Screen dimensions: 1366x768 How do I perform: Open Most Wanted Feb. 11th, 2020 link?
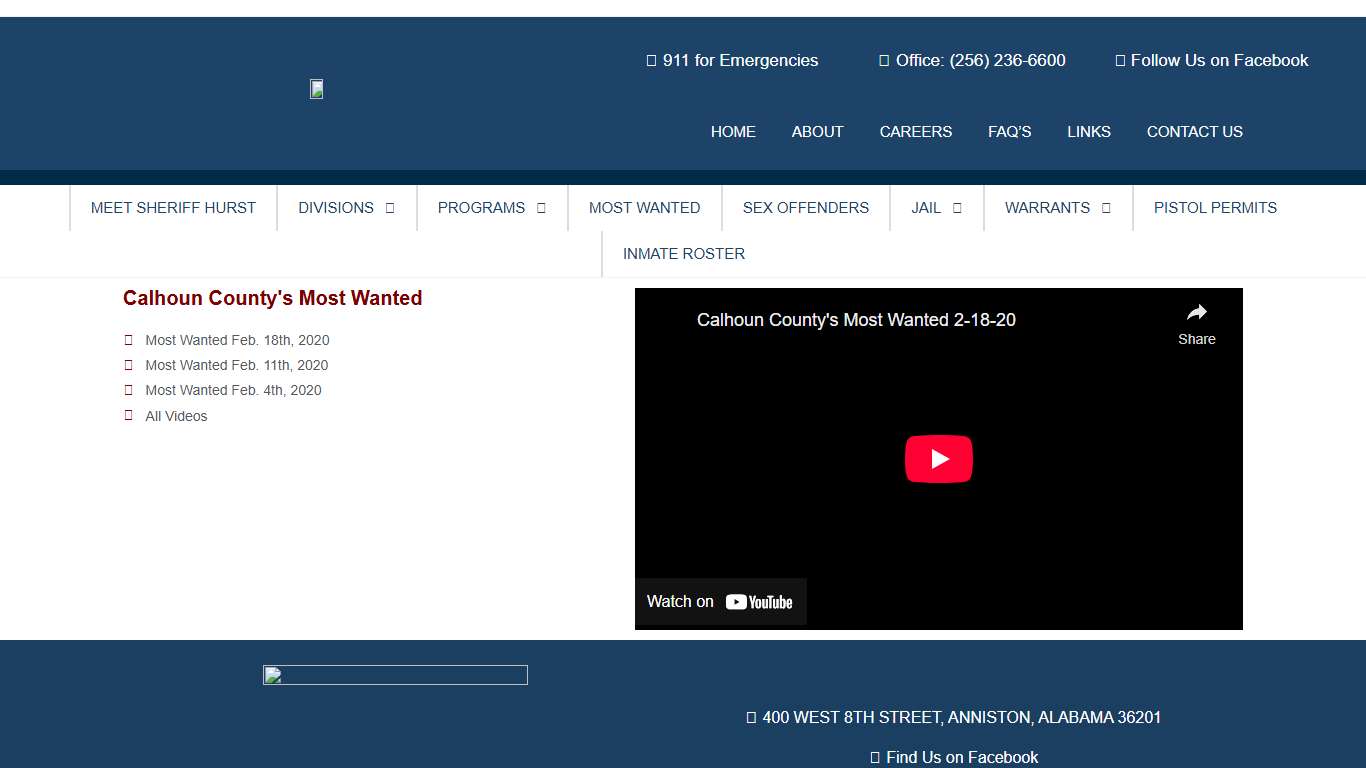pyautogui.click(x=236, y=365)
